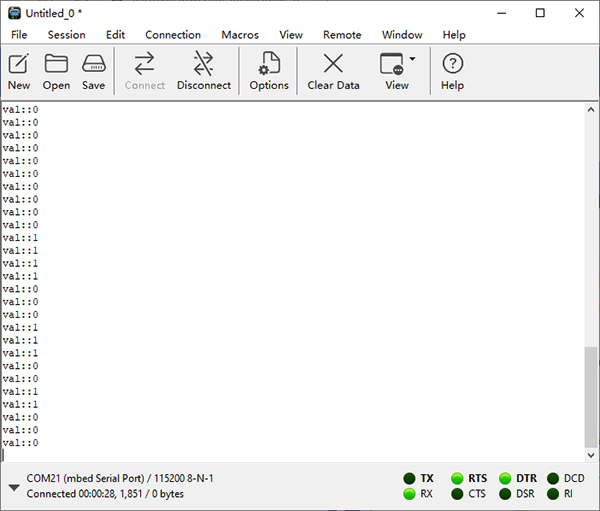Disconnect from the serial port
The image size is (600, 511).
coord(204,72)
